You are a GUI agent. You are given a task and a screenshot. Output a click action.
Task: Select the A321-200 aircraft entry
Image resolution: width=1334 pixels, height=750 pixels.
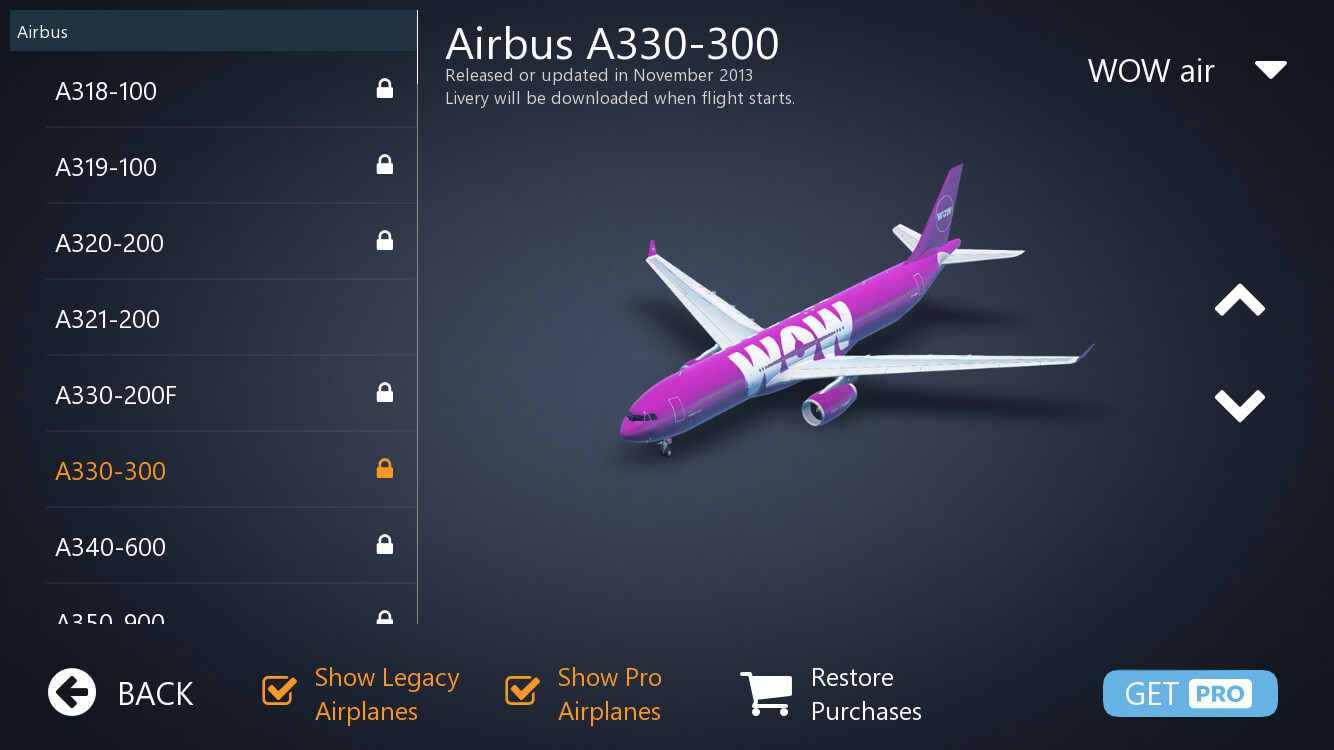pyautogui.click(x=231, y=318)
